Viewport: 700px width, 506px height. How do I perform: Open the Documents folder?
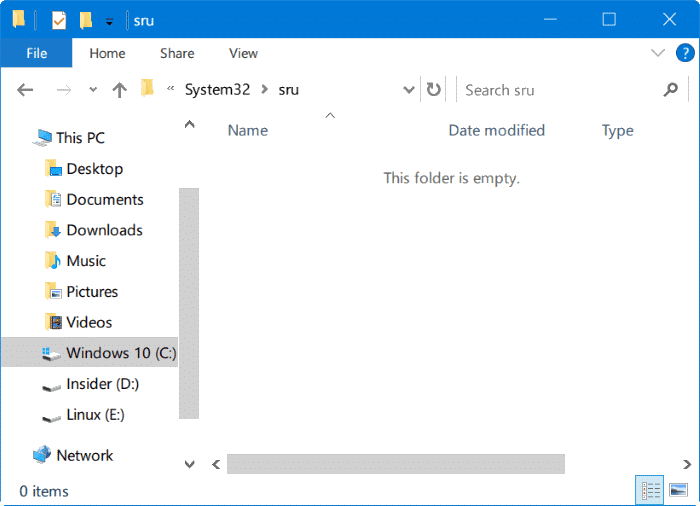[105, 200]
